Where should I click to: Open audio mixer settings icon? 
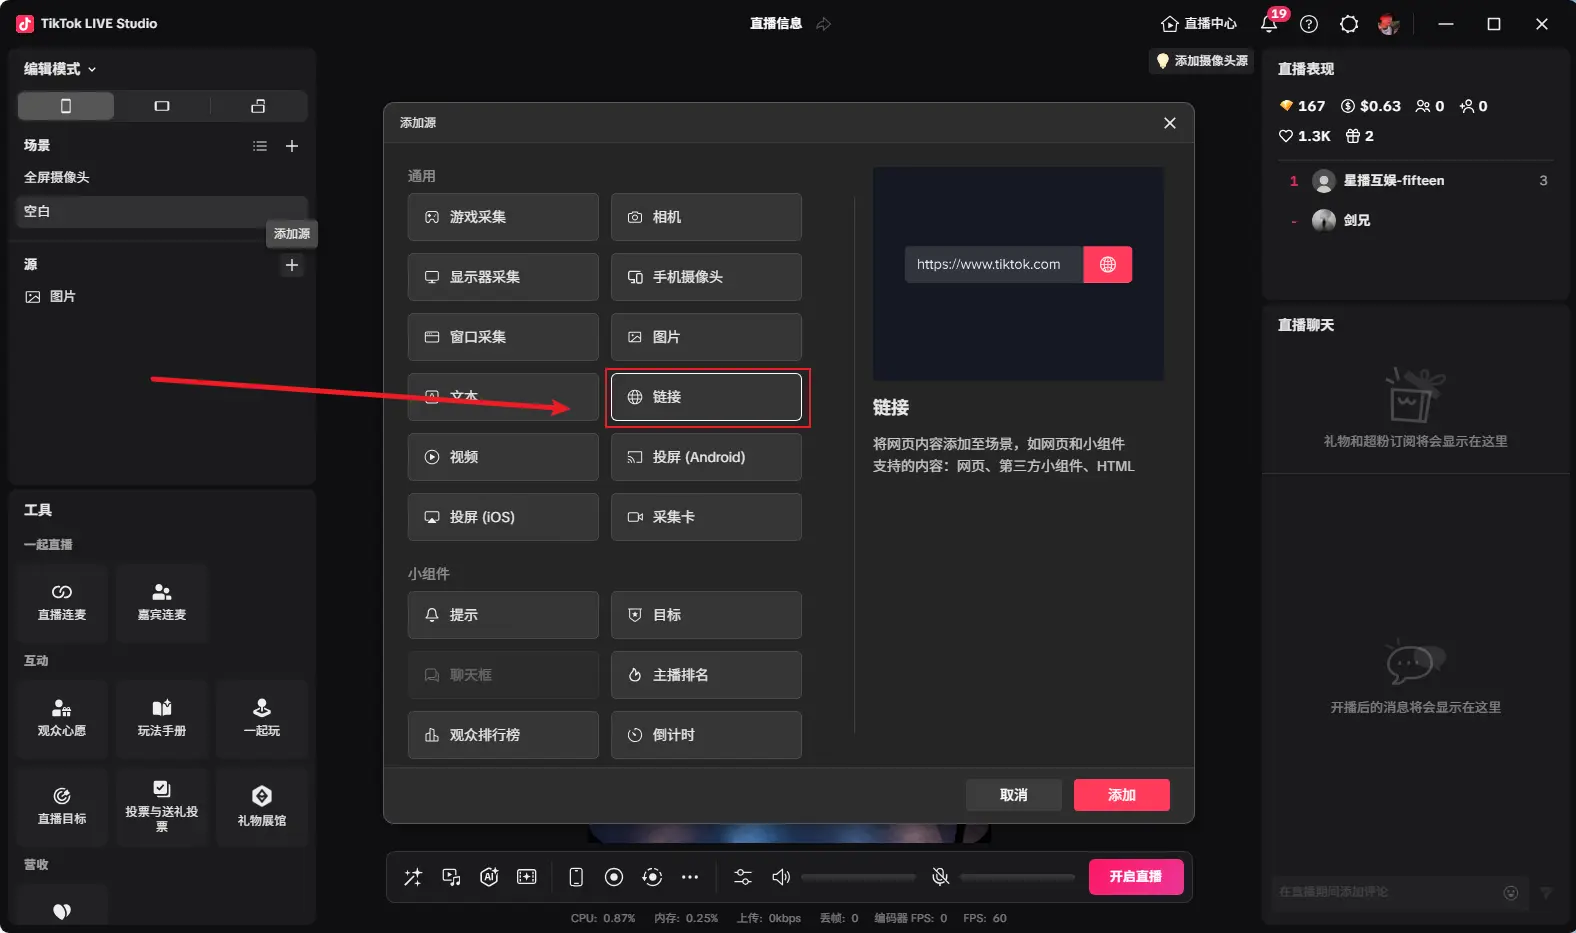(743, 877)
